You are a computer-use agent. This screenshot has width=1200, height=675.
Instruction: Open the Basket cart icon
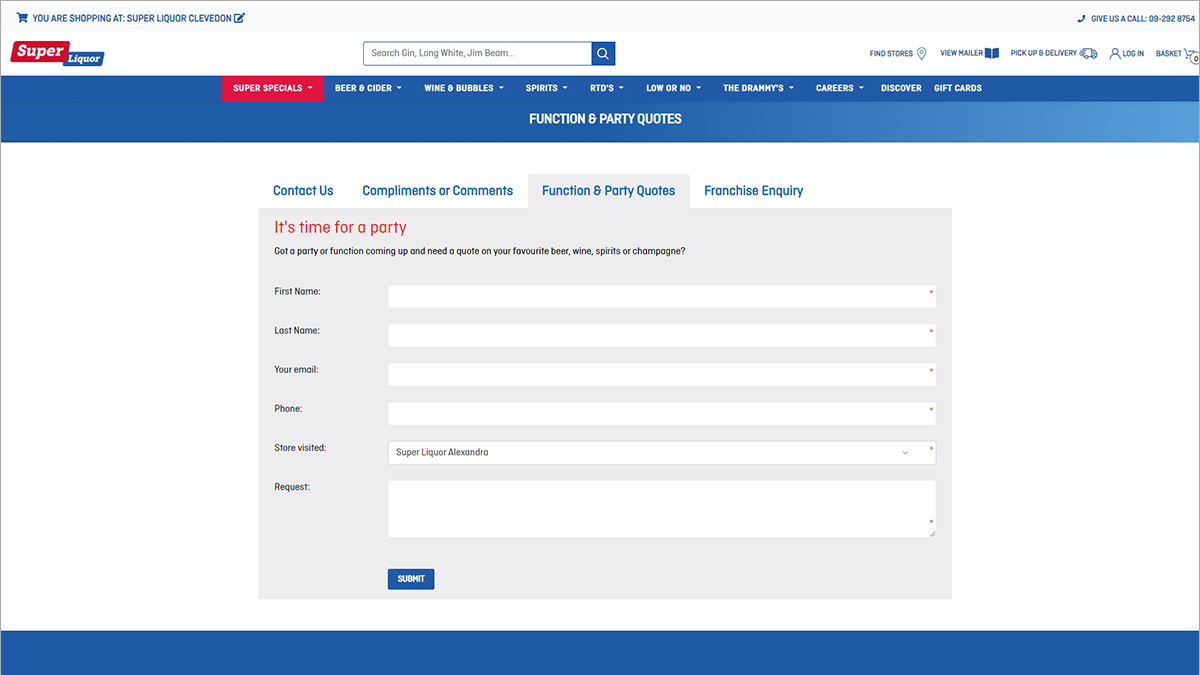(x=1192, y=54)
